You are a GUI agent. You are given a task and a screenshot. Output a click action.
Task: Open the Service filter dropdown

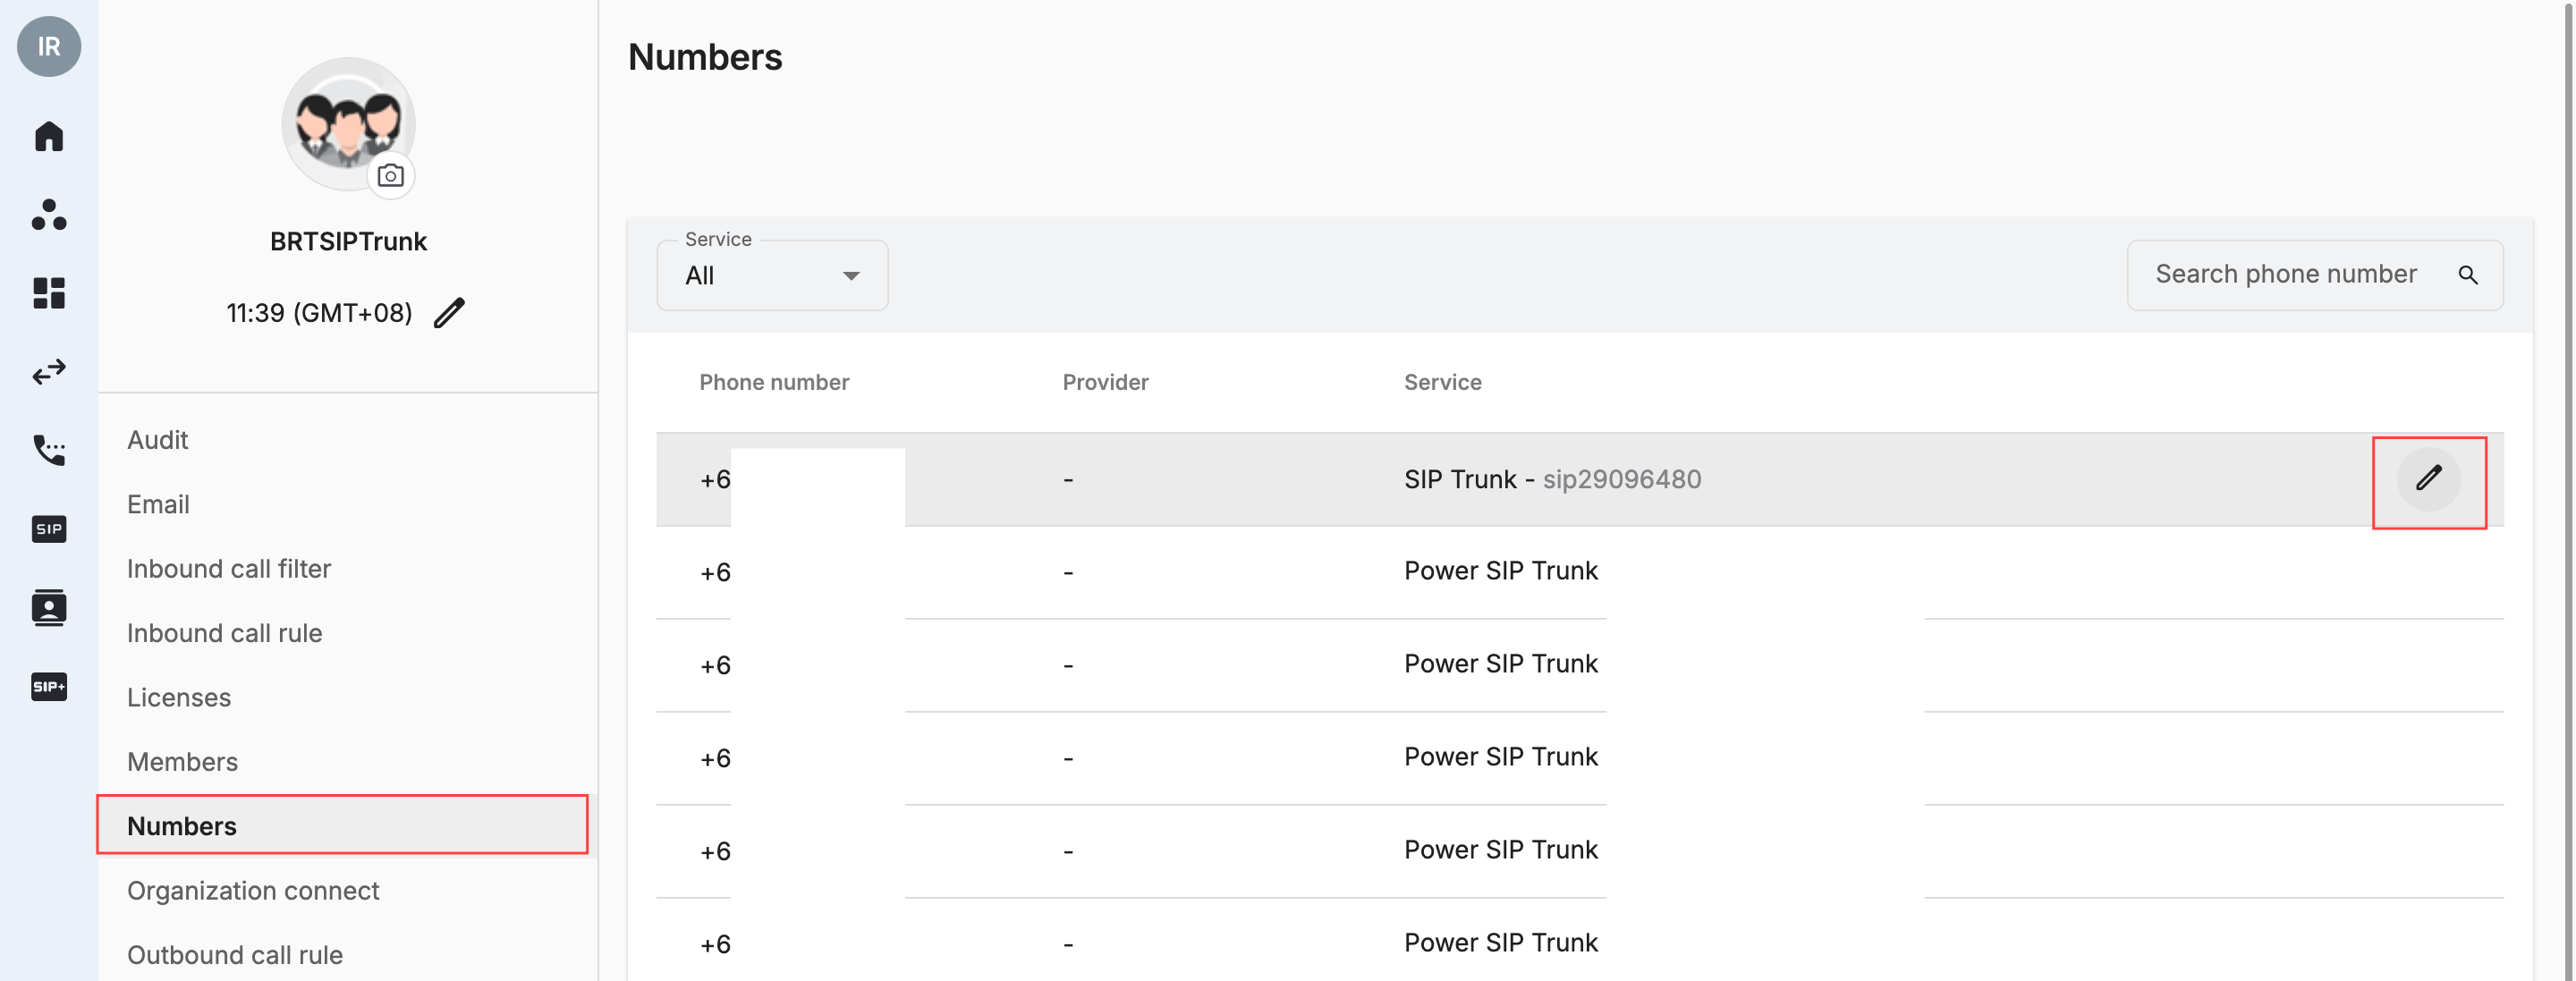tap(772, 275)
